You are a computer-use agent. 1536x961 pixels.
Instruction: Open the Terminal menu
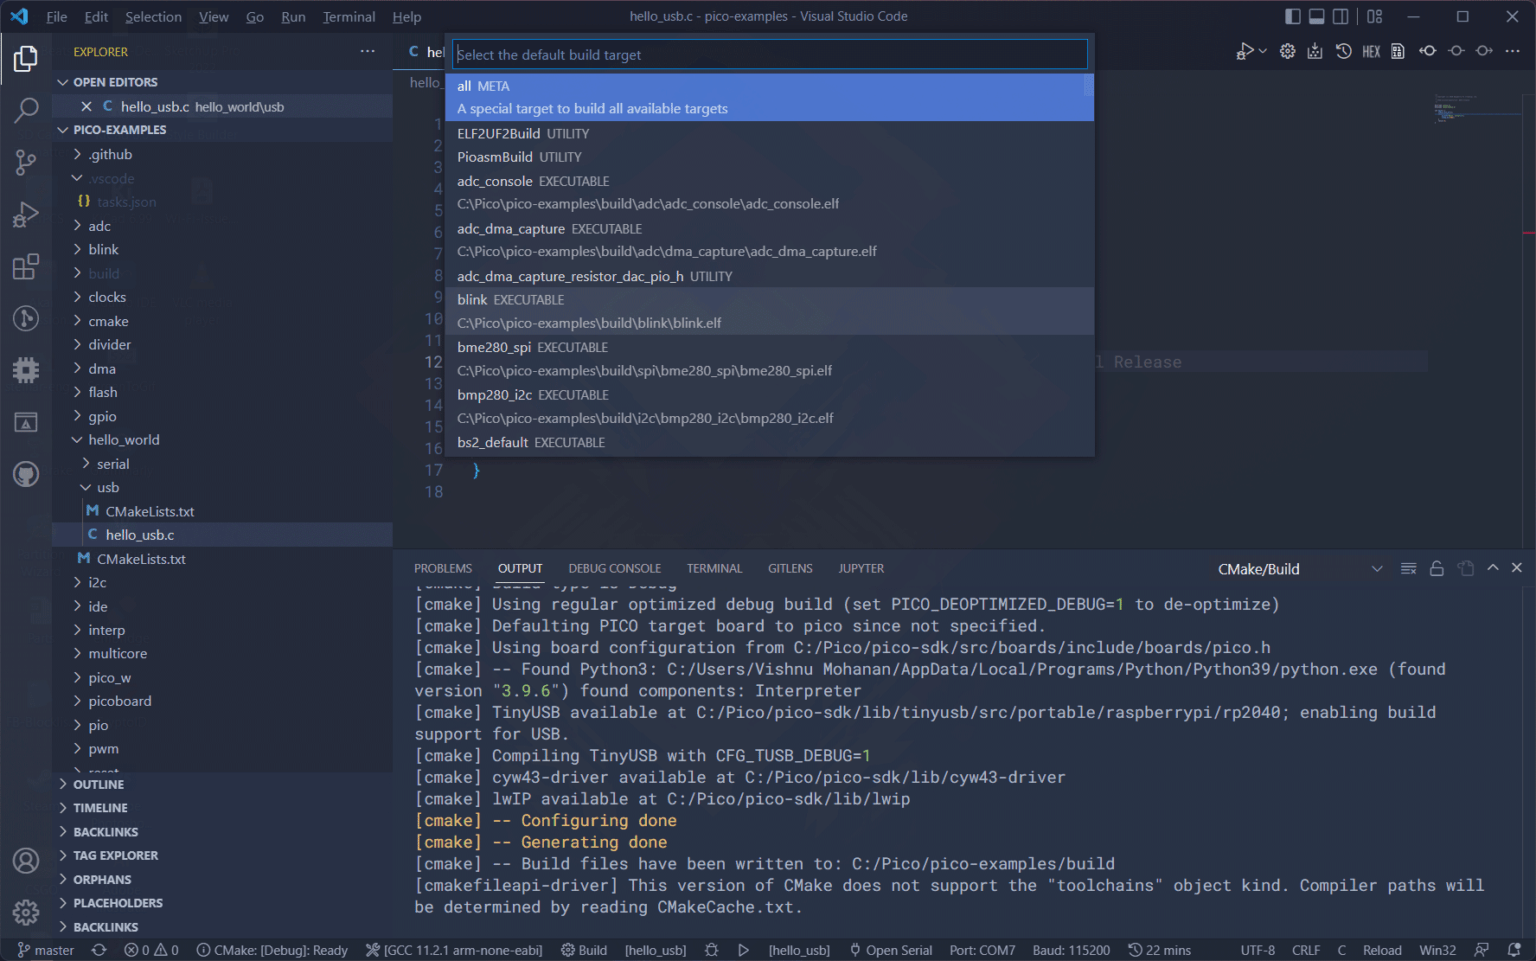point(348,17)
